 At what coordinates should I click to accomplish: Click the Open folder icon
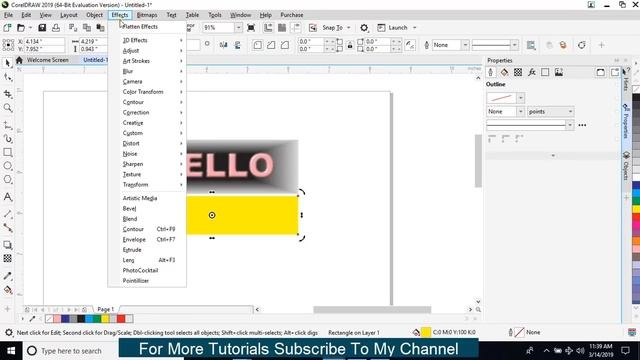(x=21, y=28)
